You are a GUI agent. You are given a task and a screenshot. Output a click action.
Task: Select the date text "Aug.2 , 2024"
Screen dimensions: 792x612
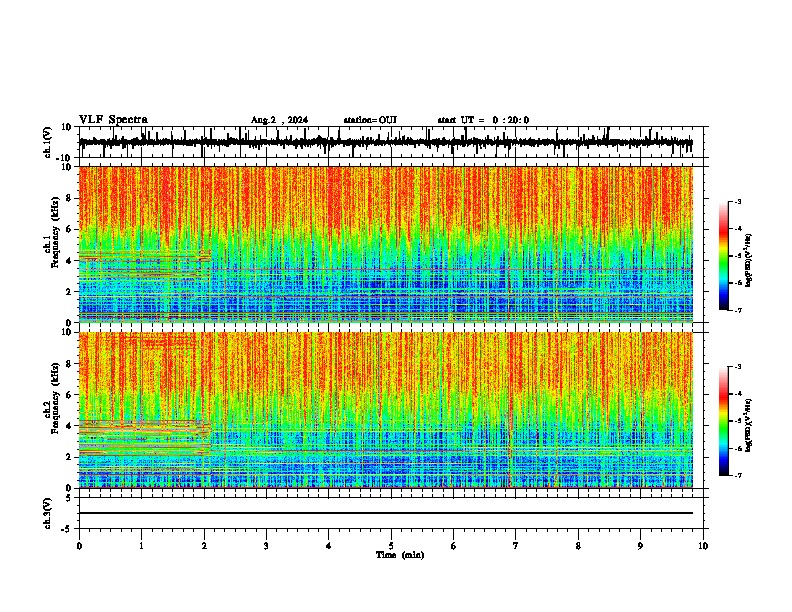pyautogui.click(x=279, y=120)
